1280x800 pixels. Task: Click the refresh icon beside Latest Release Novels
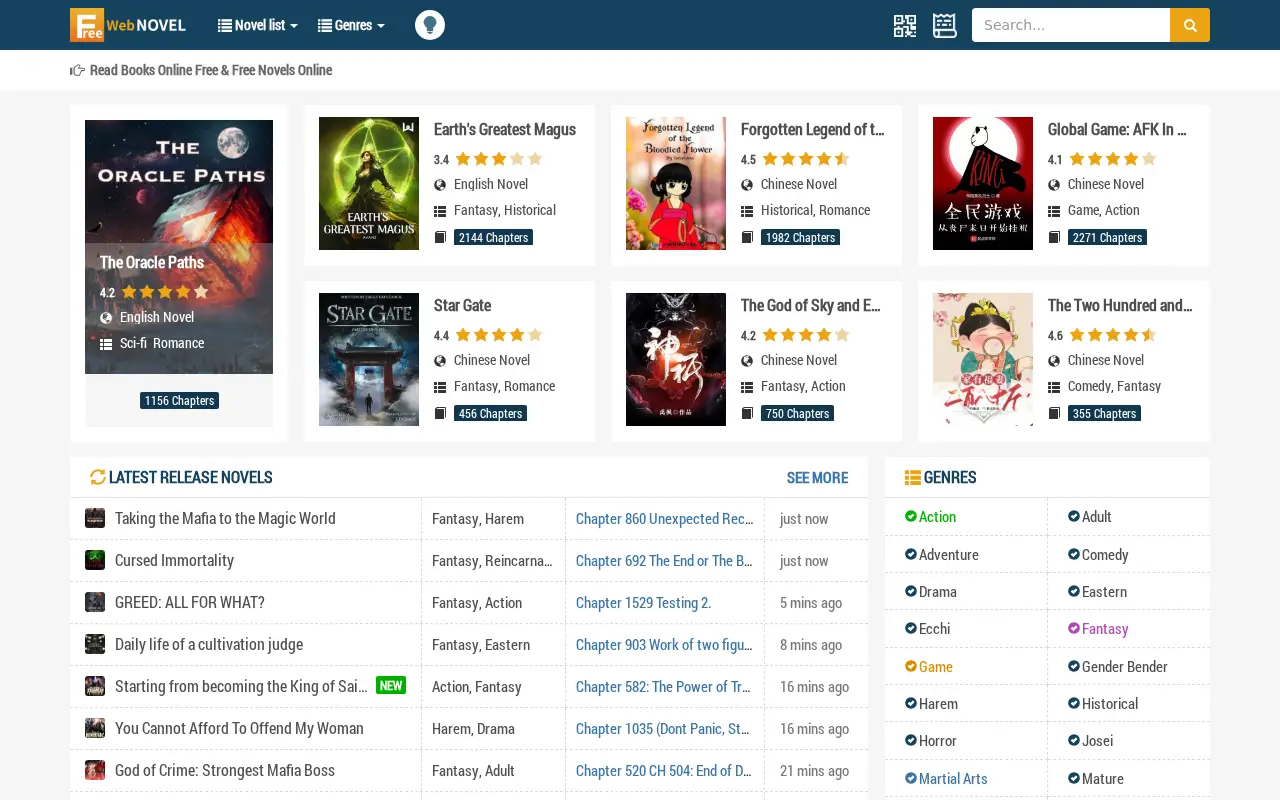[97, 477]
